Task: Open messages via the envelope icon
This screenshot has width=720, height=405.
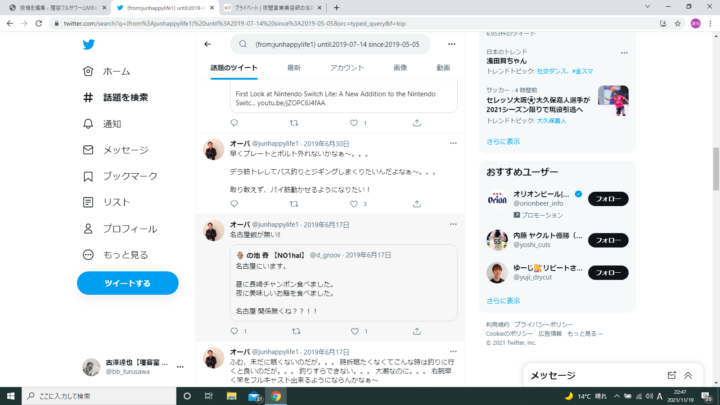Action: point(88,150)
